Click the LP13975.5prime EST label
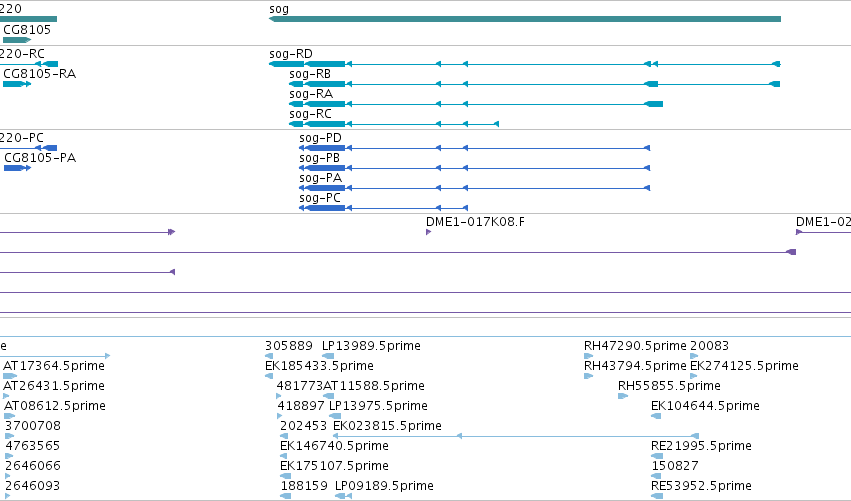 pyautogui.click(x=378, y=406)
